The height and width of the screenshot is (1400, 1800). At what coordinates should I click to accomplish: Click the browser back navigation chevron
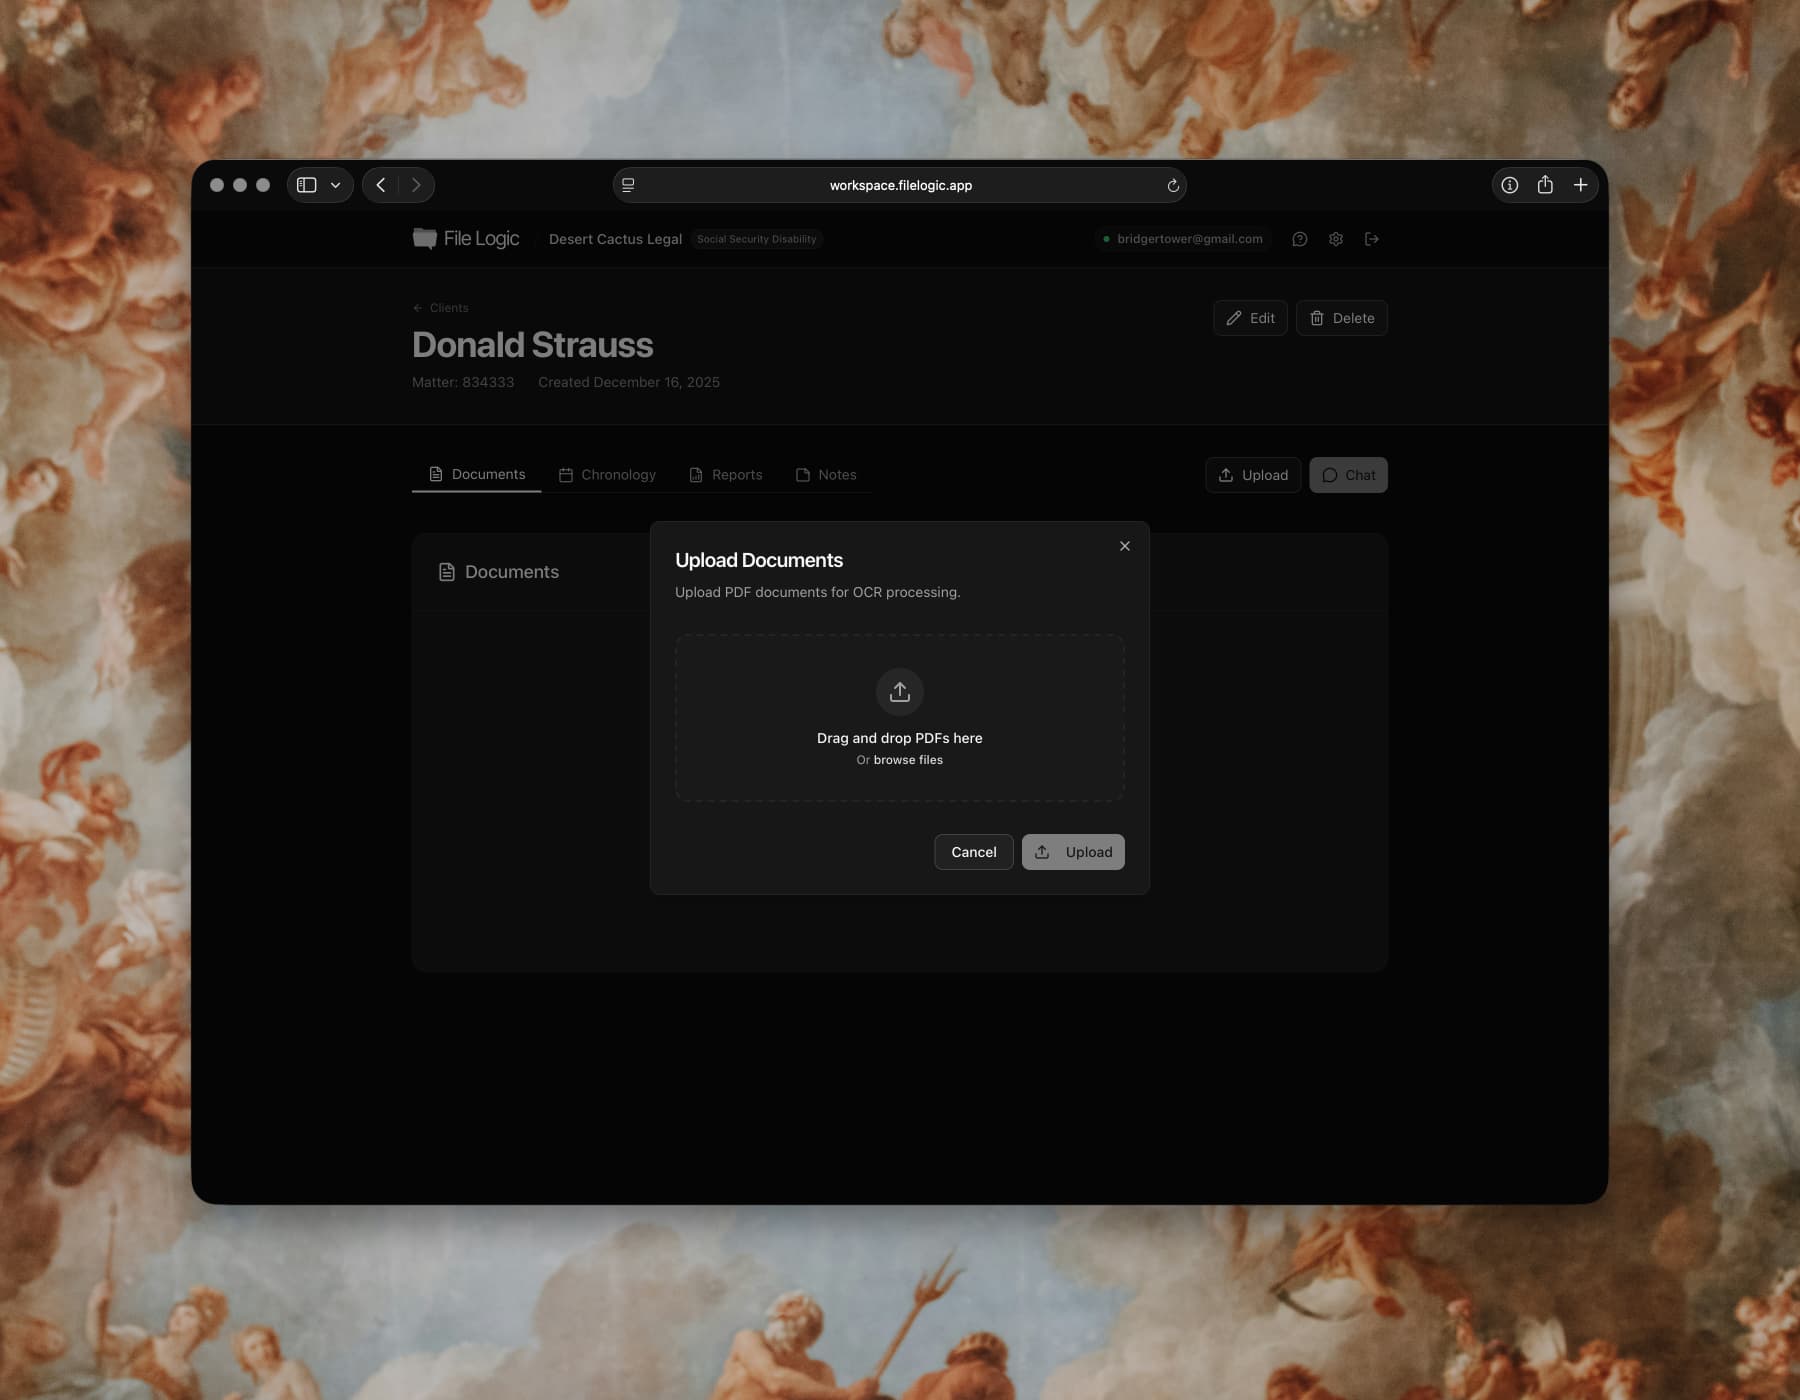(x=381, y=185)
